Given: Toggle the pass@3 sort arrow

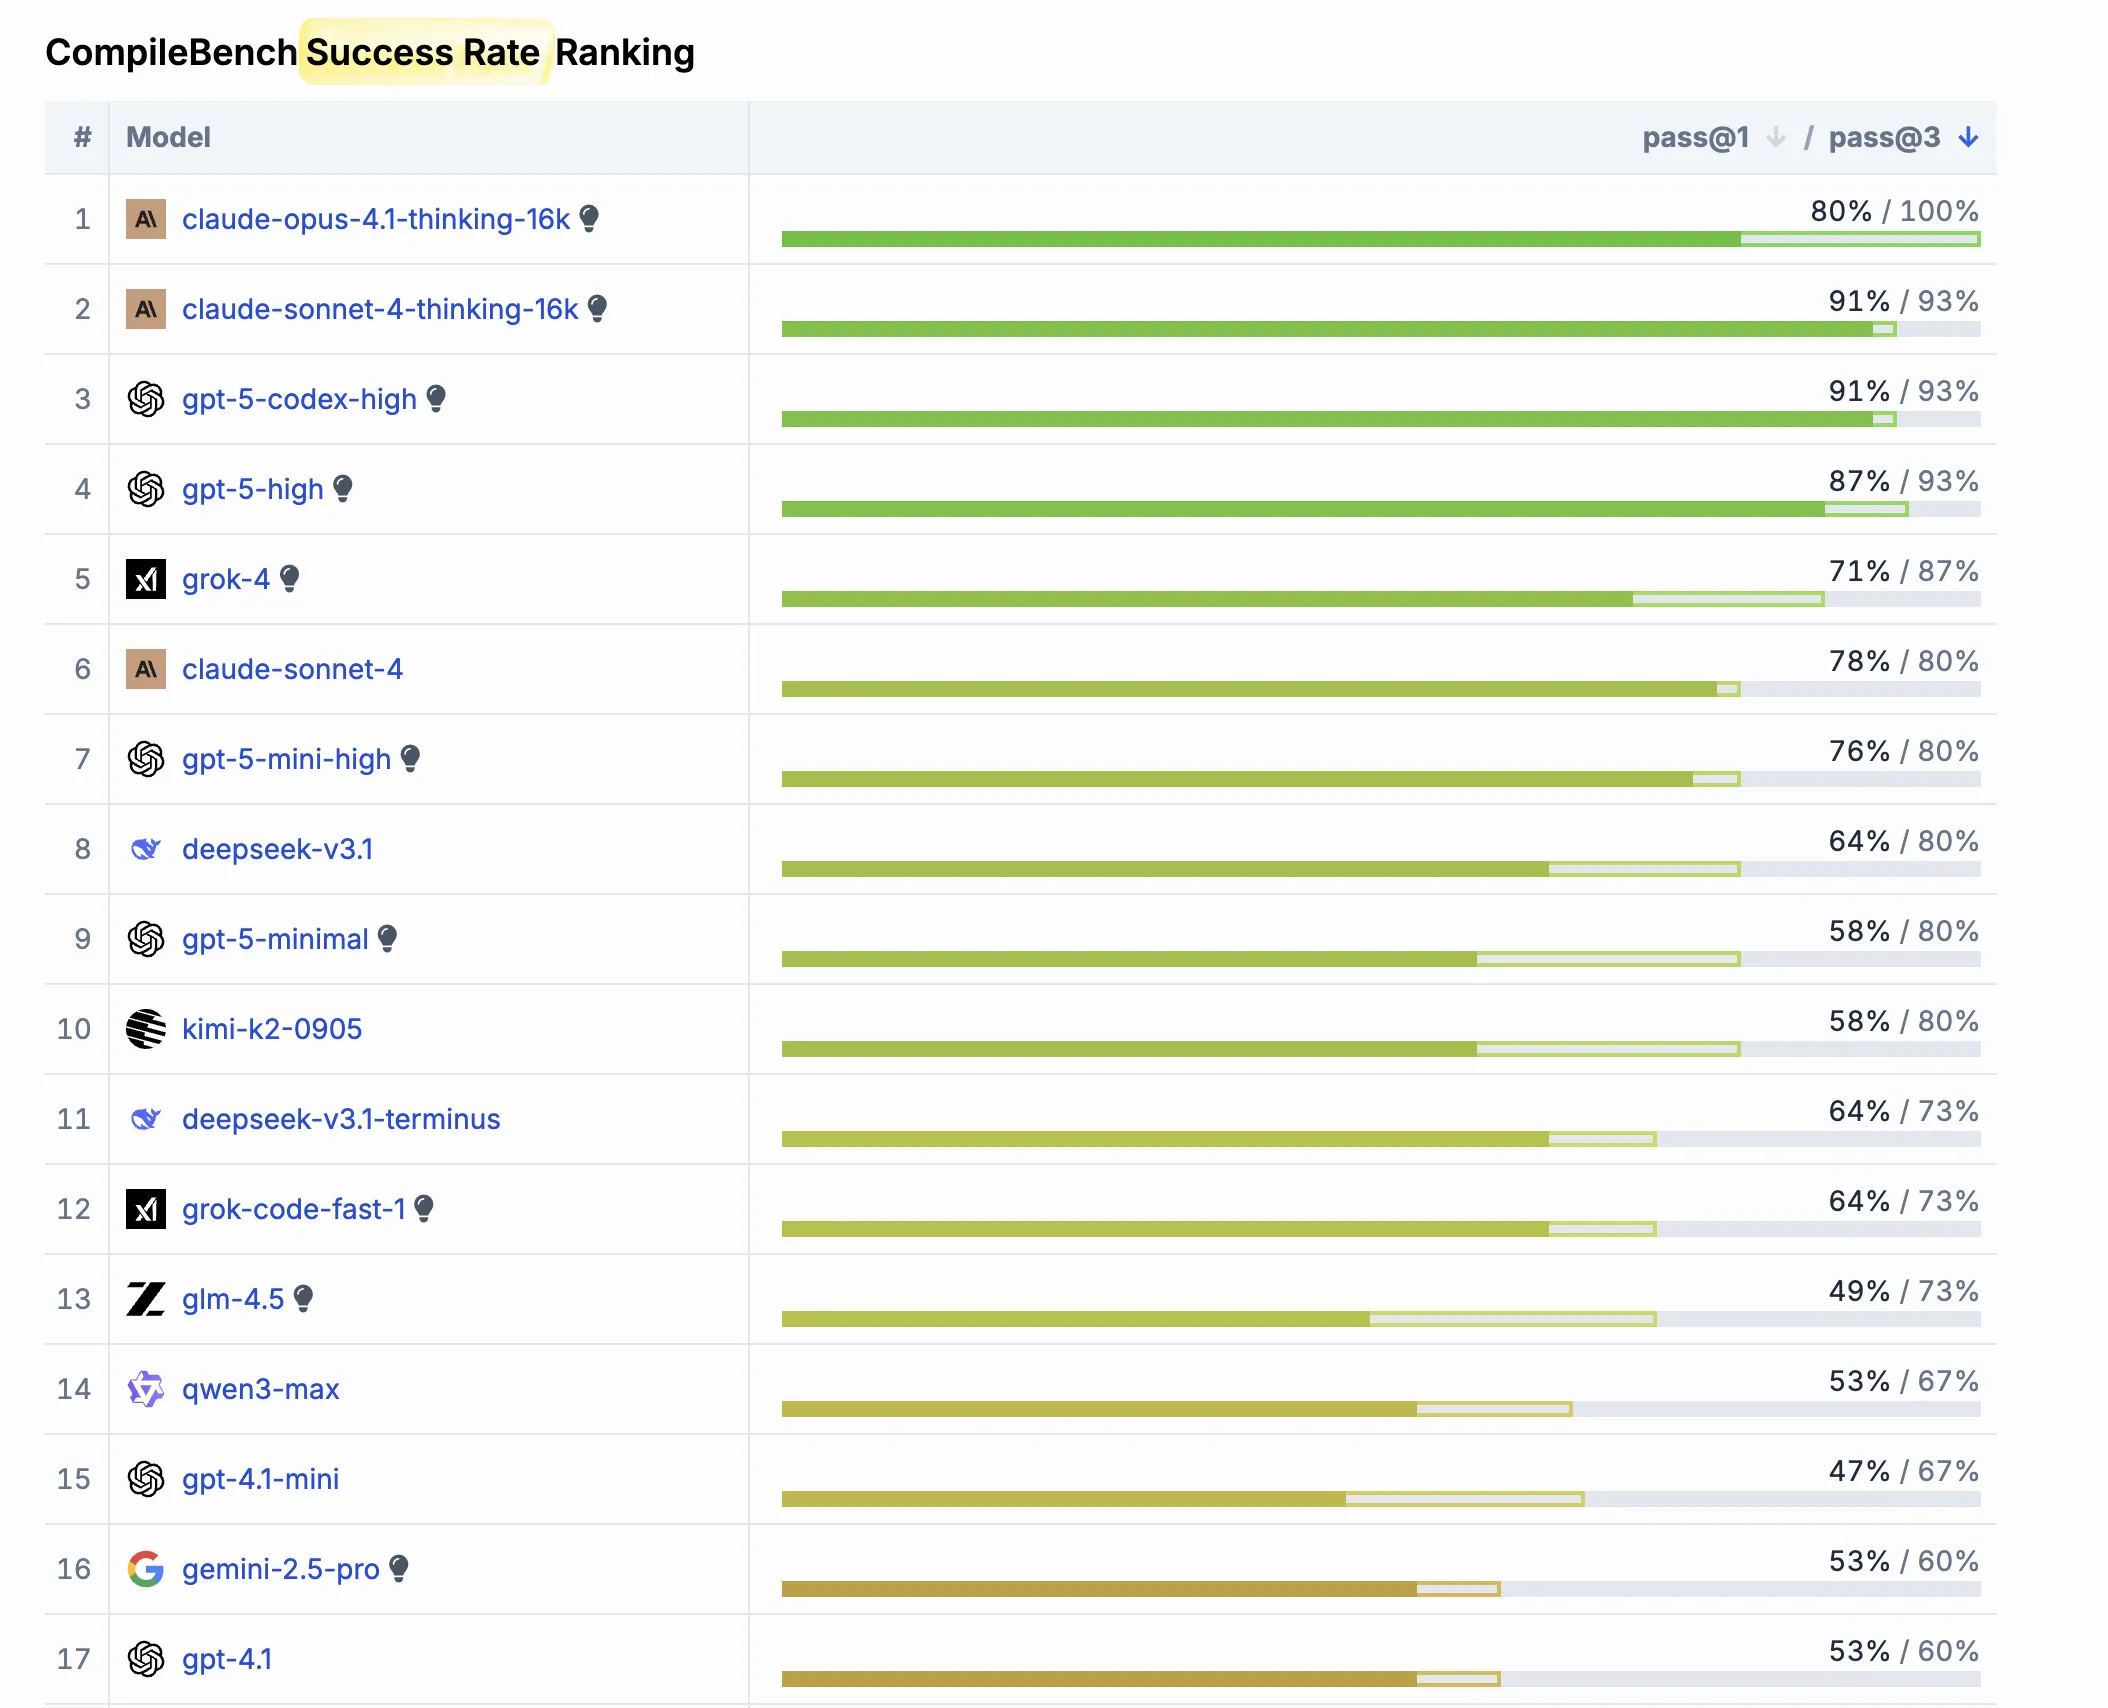Looking at the screenshot, I should tap(1968, 137).
